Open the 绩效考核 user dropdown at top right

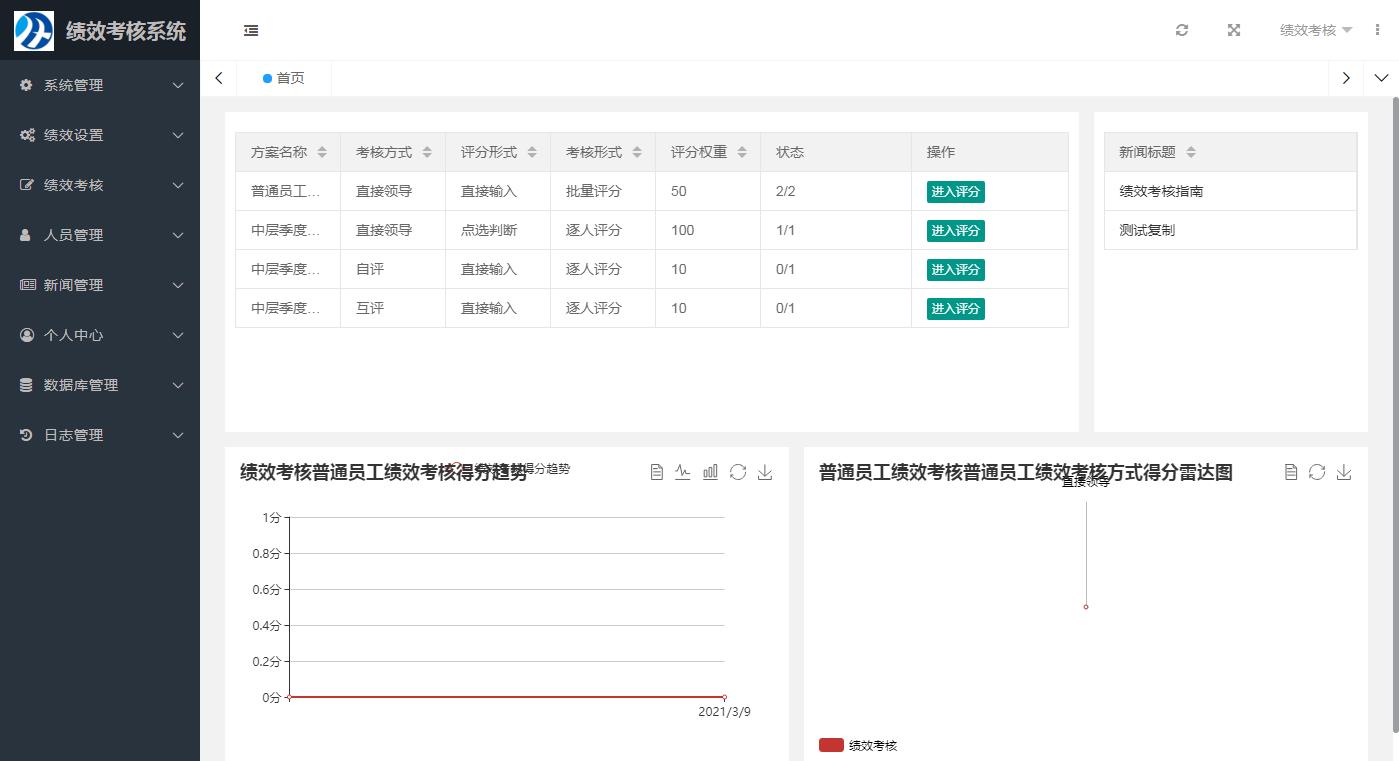1315,30
